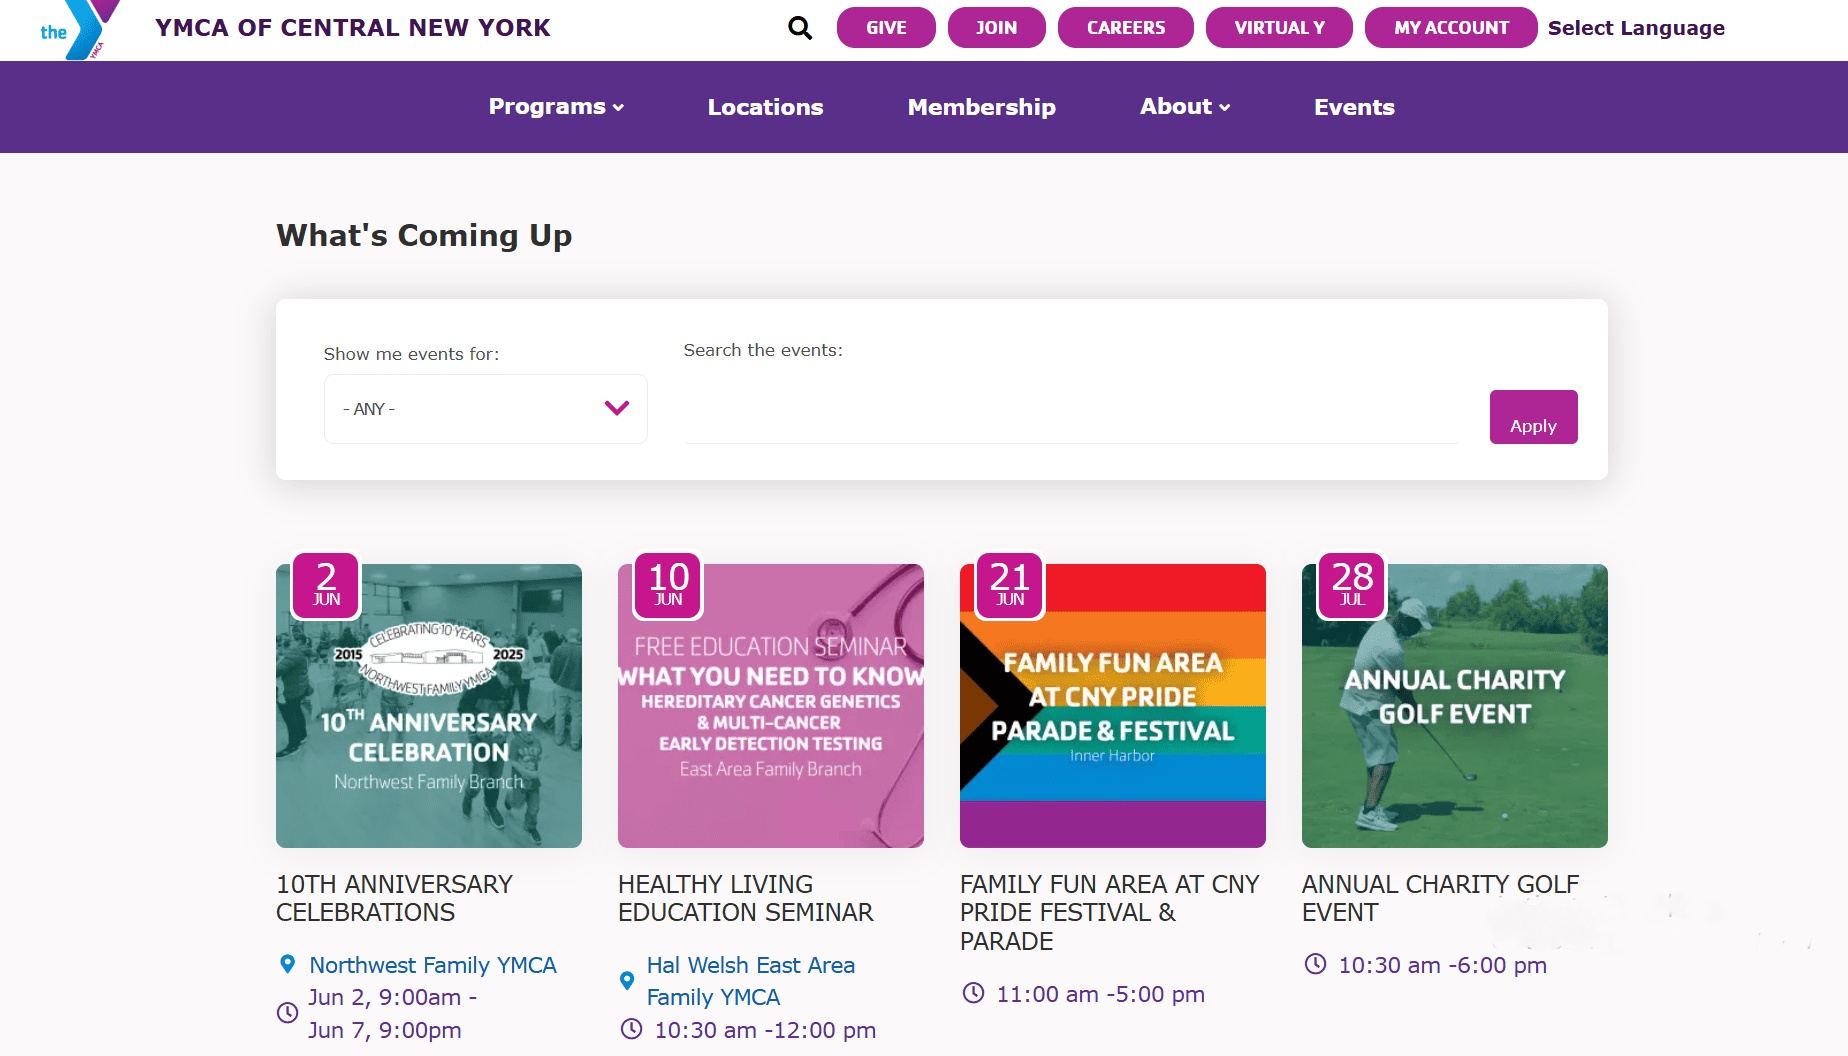Open ANNUAL CHARITY GOLF EVENT title
Screen dimensions: 1848x1056
[x=1440, y=898]
